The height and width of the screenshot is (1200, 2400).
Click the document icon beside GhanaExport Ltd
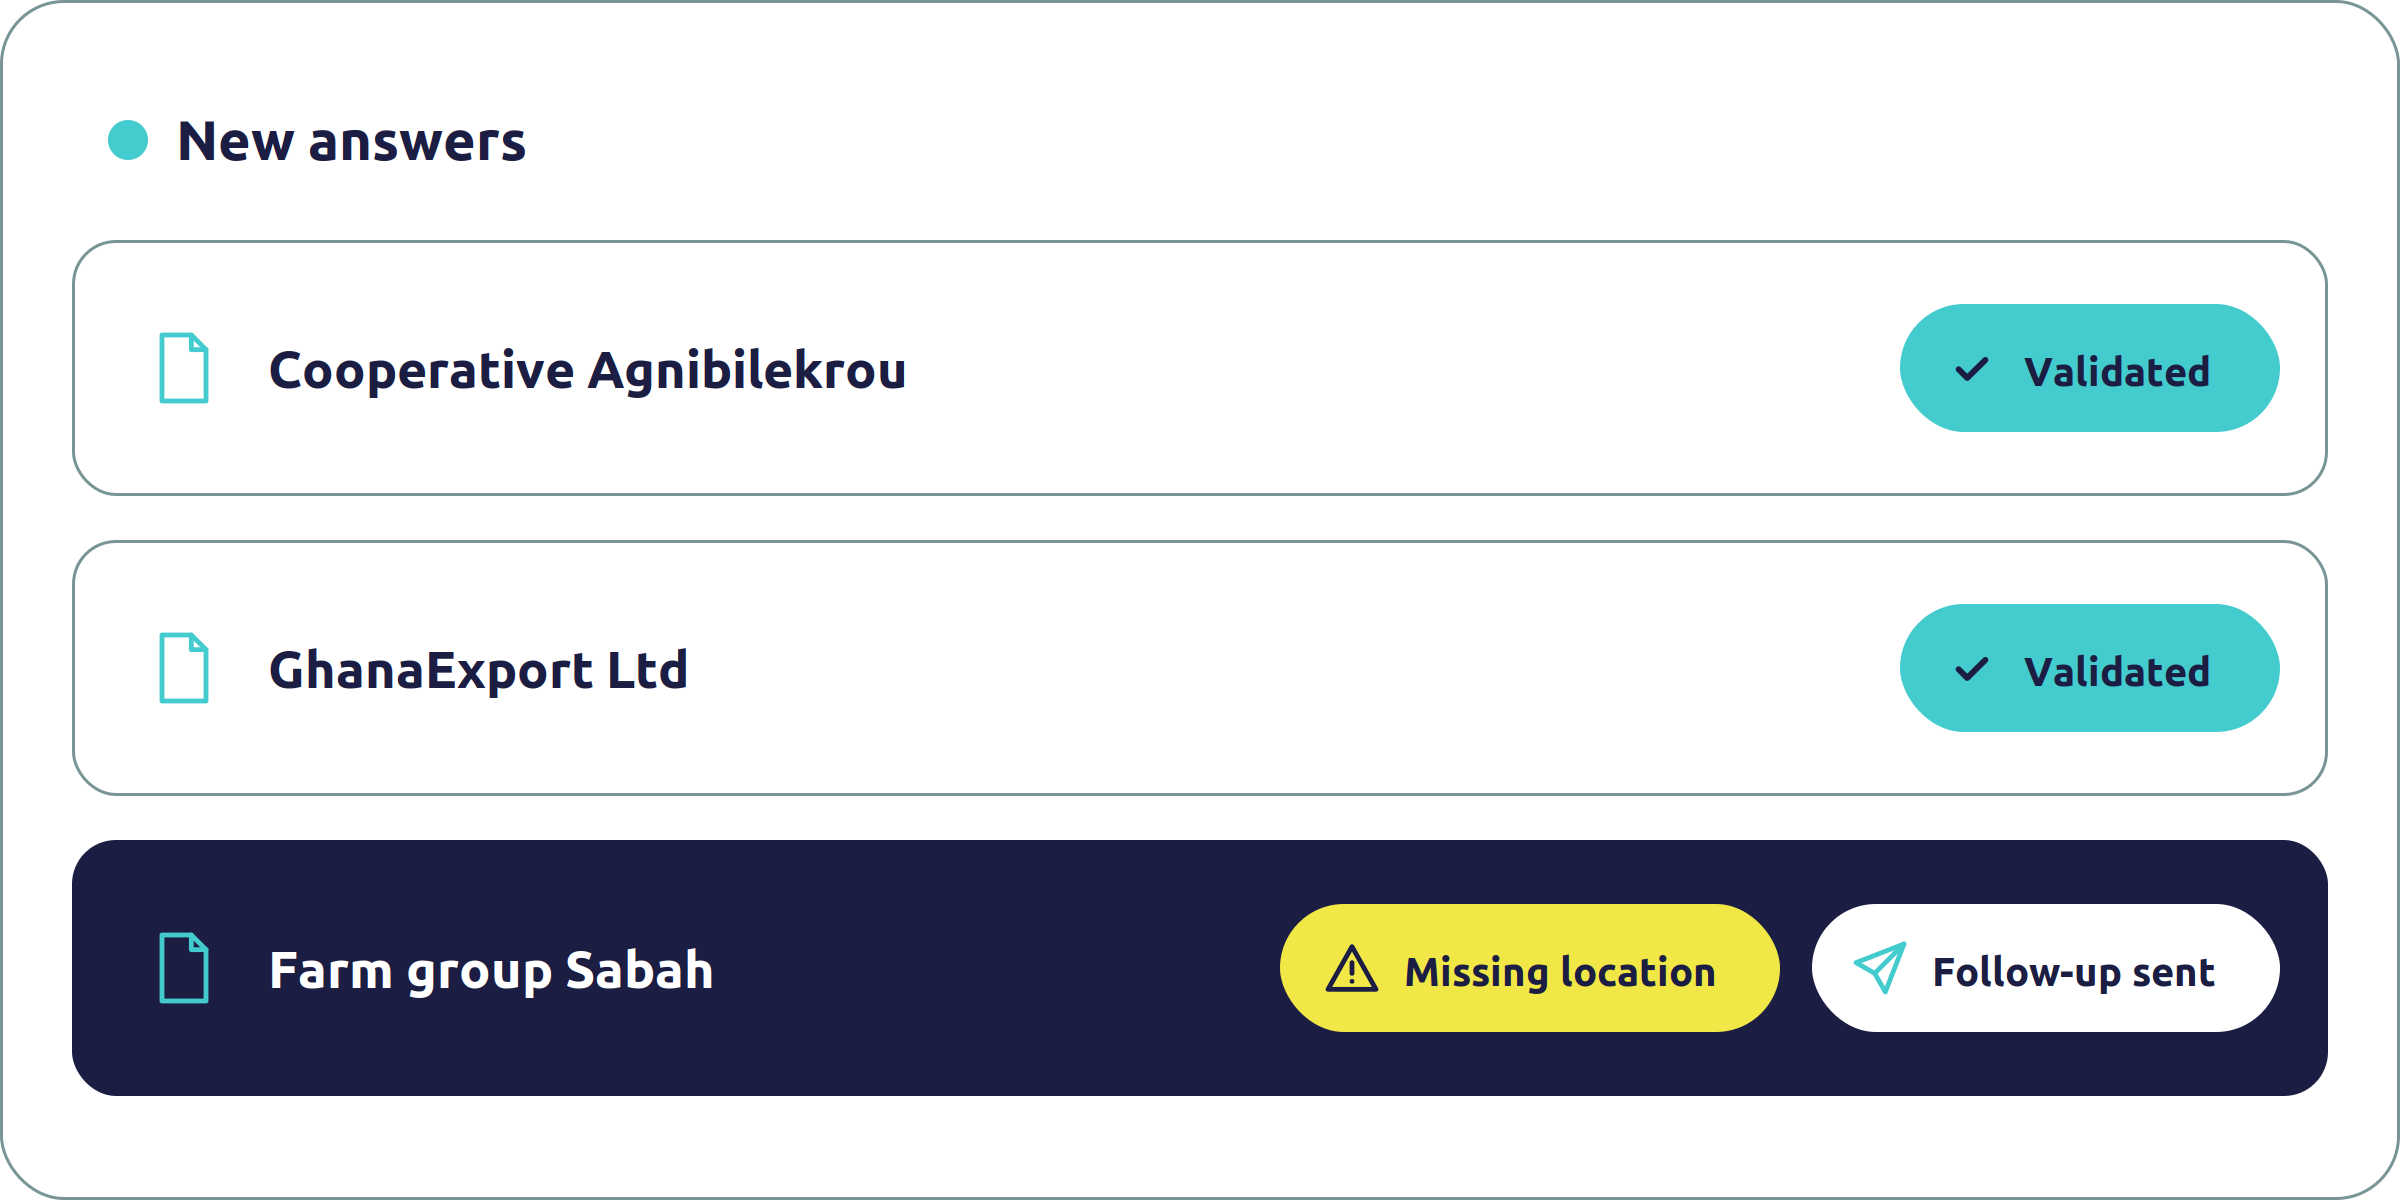click(184, 668)
